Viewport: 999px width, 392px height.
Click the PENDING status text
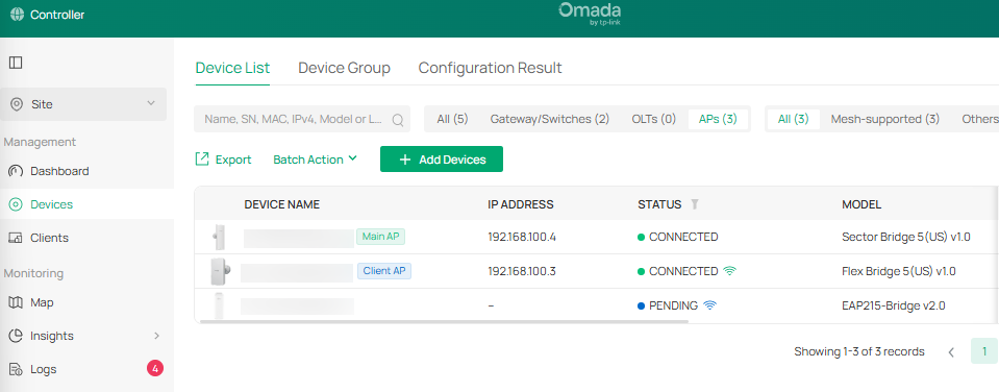[673, 306]
